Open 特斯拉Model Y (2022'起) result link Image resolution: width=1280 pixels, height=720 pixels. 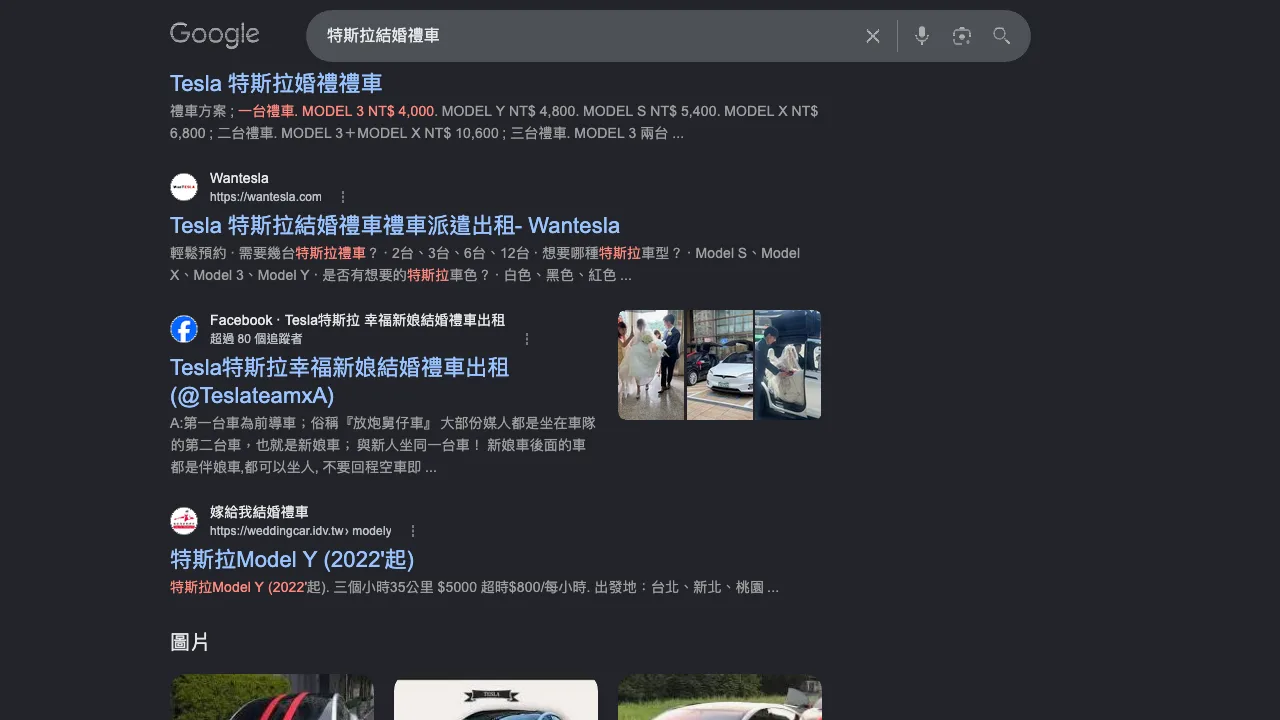pyautogui.click(x=292, y=559)
